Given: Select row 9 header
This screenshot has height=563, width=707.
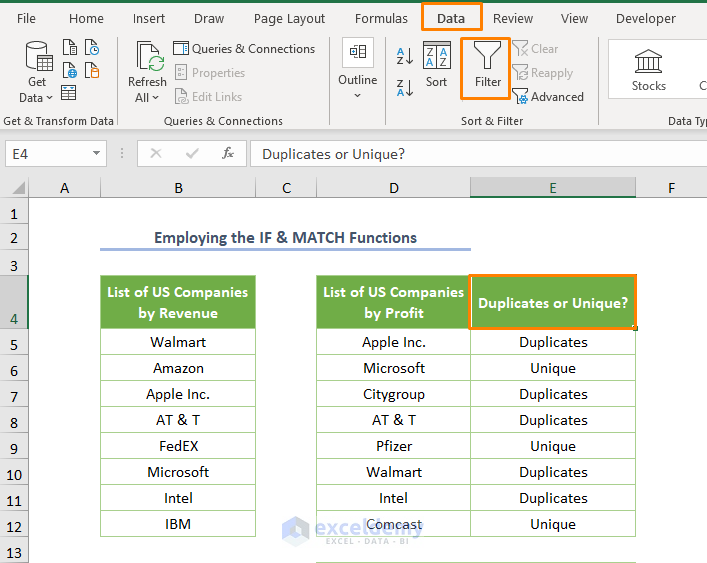Looking at the screenshot, I should pos(14,446).
